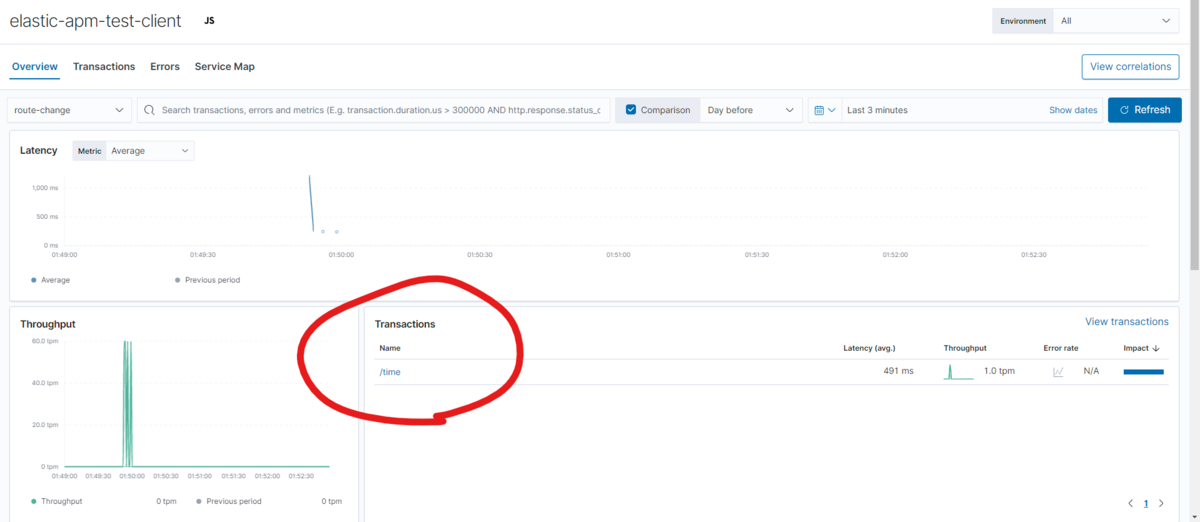Switch to the Transactions tab

click(104, 67)
